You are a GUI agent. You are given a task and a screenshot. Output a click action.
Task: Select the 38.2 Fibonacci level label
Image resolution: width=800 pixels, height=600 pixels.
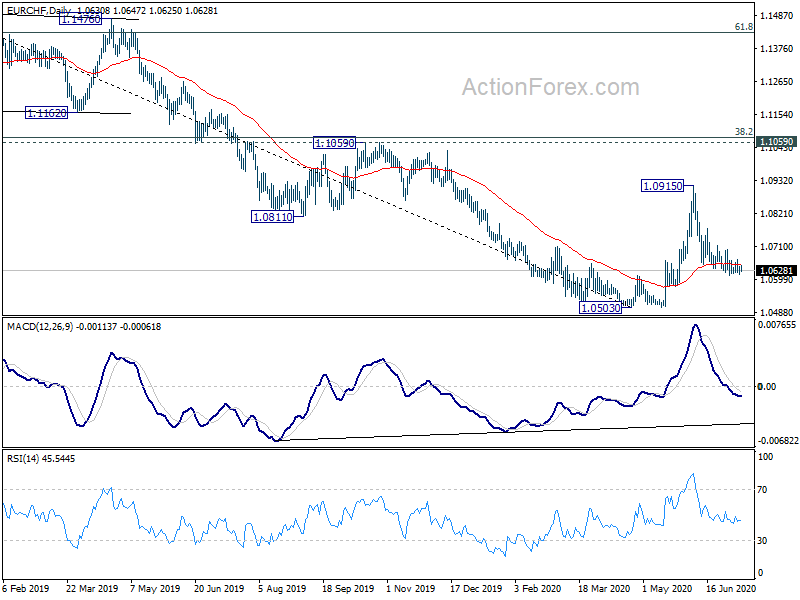coord(743,132)
